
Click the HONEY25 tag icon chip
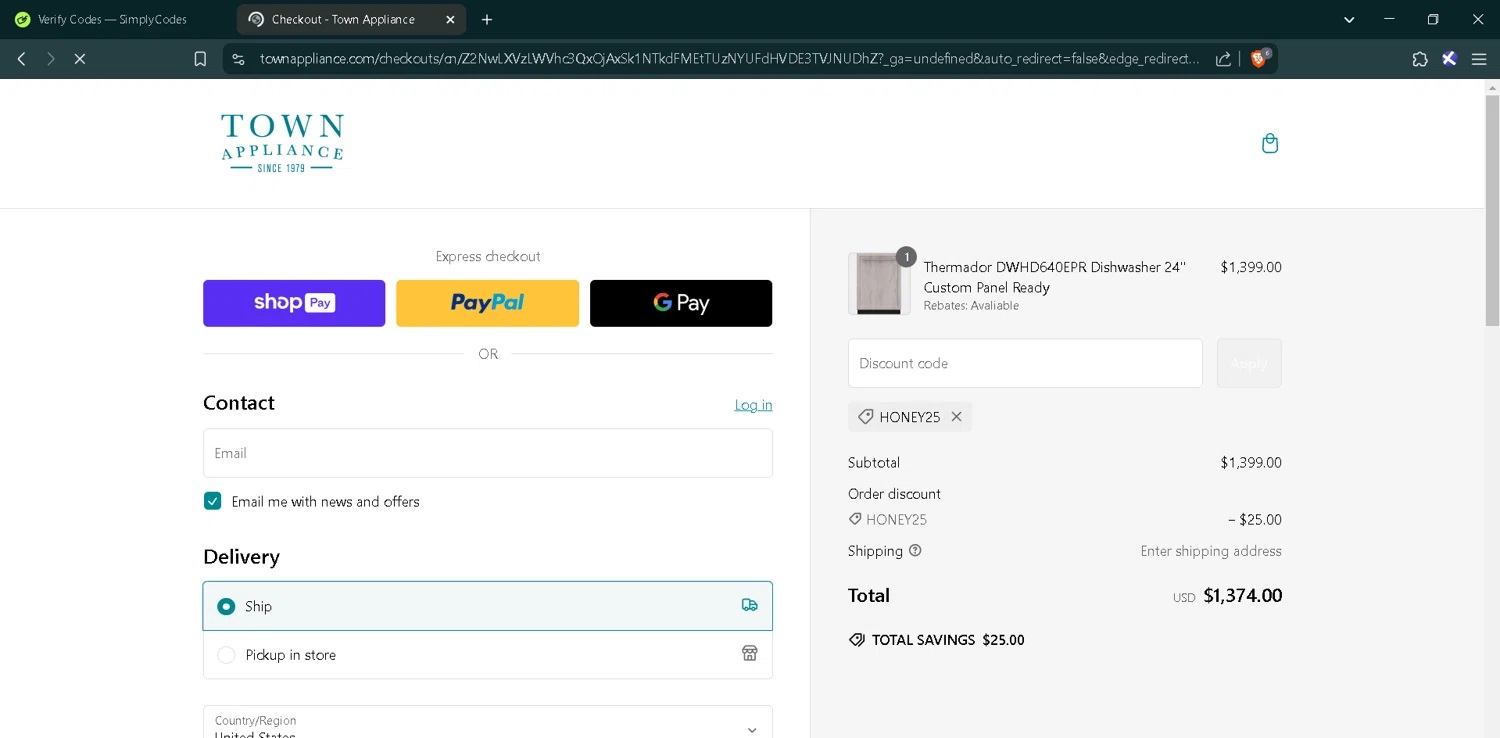pos(866,417)
